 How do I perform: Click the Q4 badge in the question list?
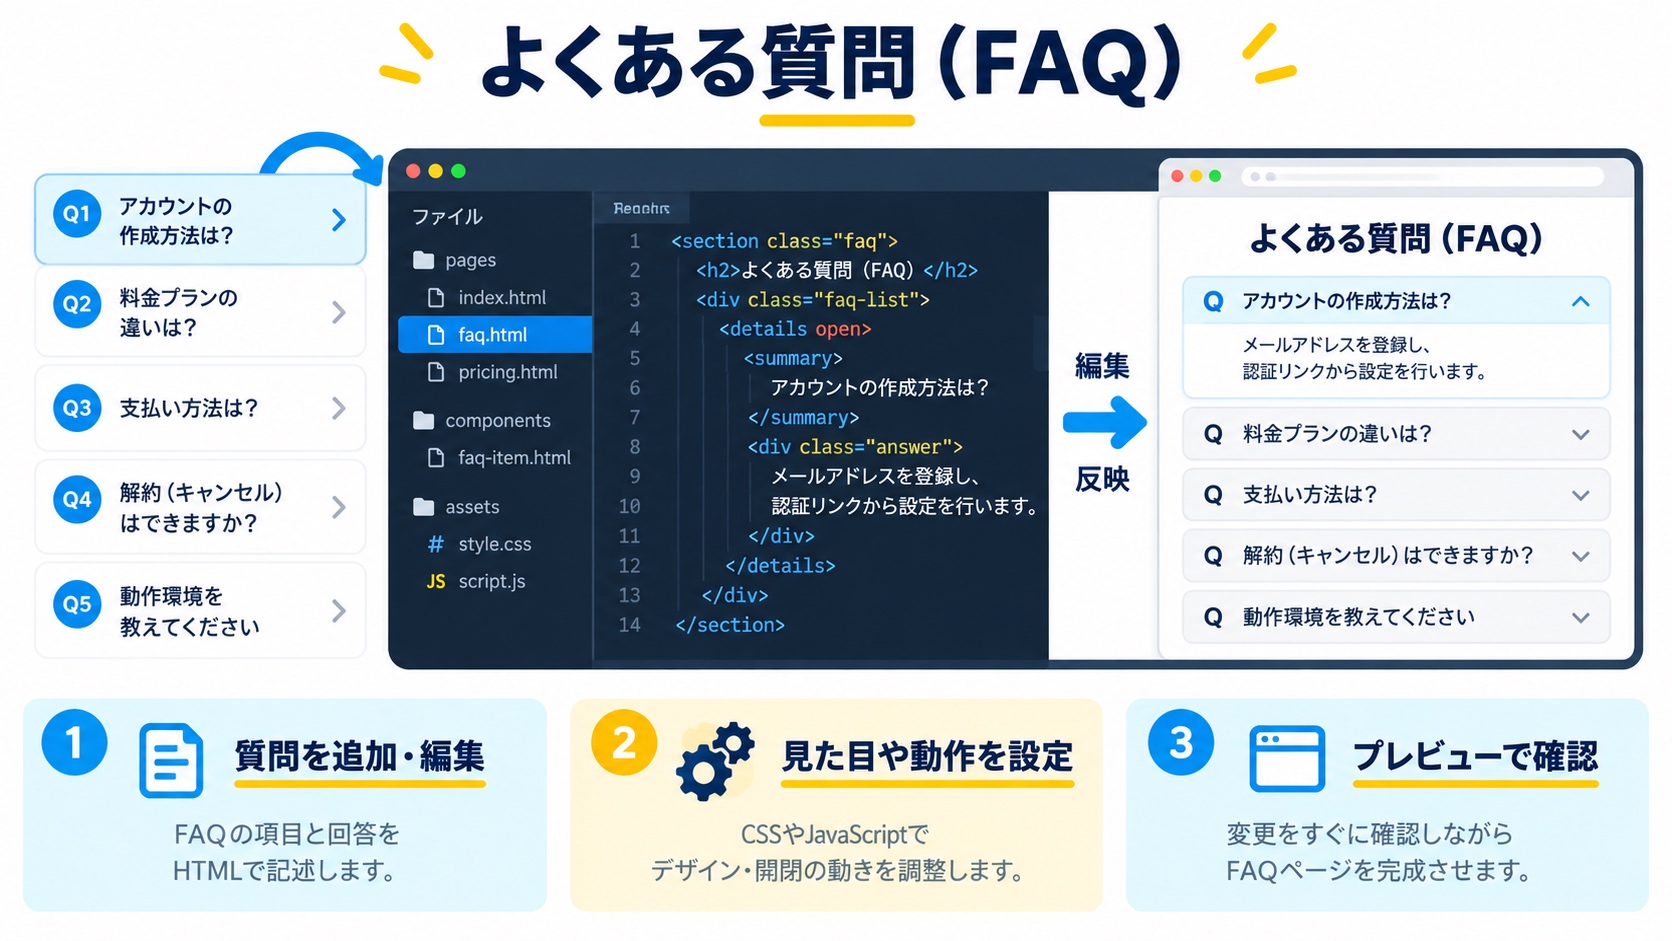click(77, 500)
